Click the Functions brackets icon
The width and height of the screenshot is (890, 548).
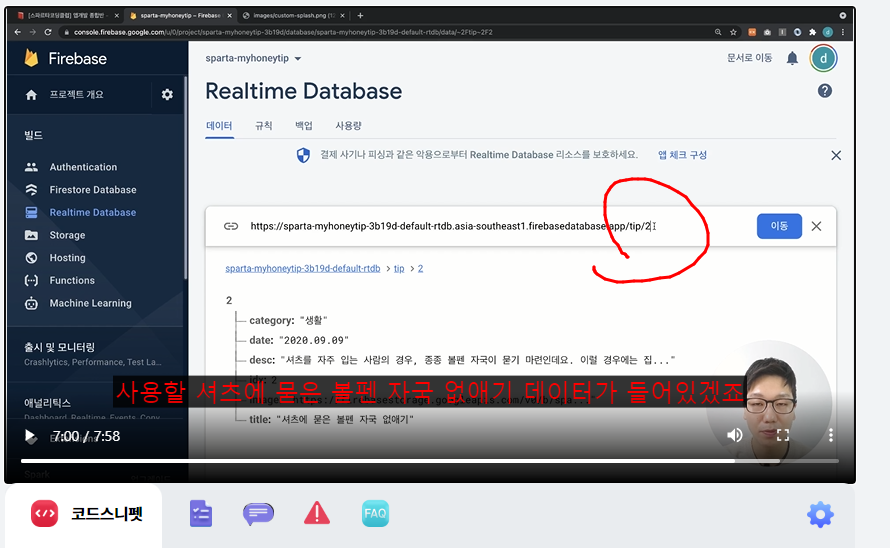pos(31,281)
